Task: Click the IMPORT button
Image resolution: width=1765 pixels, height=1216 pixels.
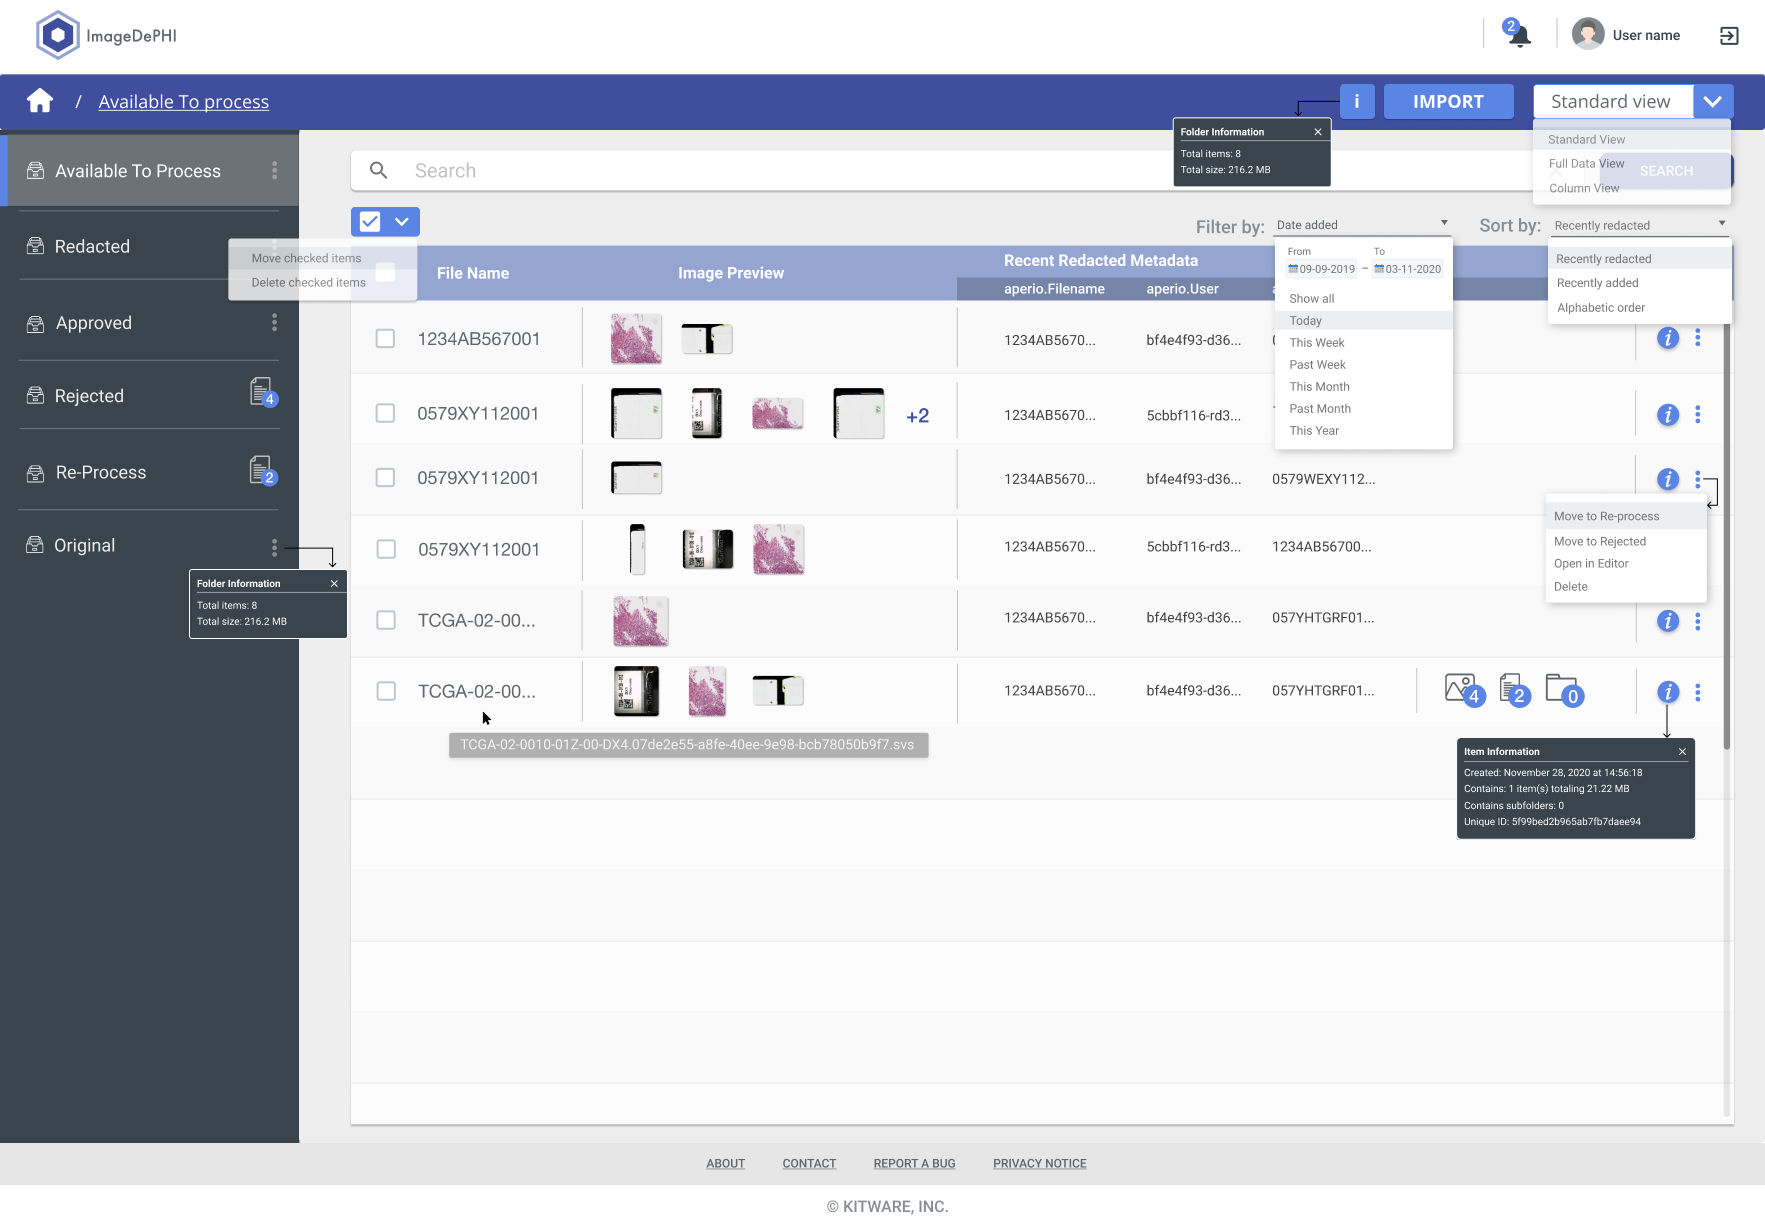Action: click(x=1448, y=101)
